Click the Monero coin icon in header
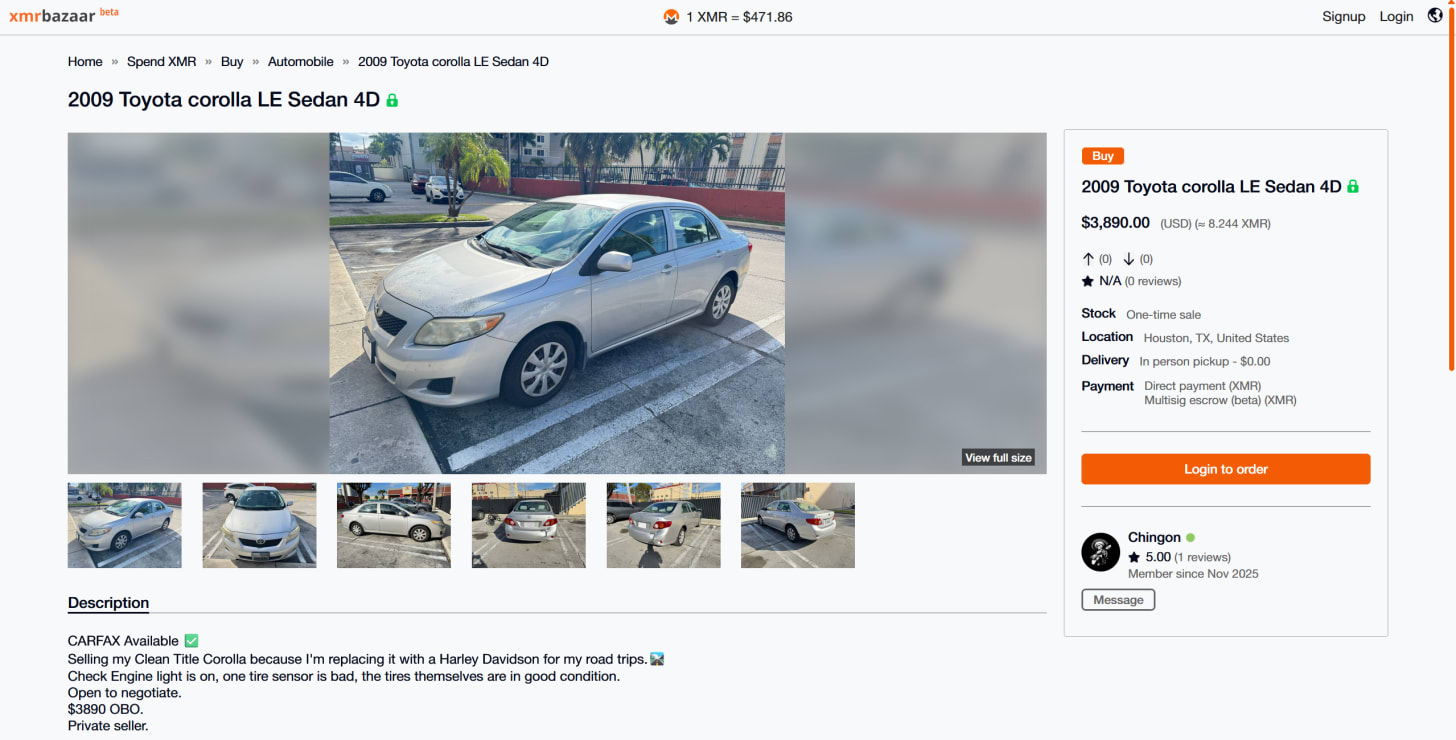Image resolution: width=1456 pixels, height=740 pixels. tap(671, 17)
